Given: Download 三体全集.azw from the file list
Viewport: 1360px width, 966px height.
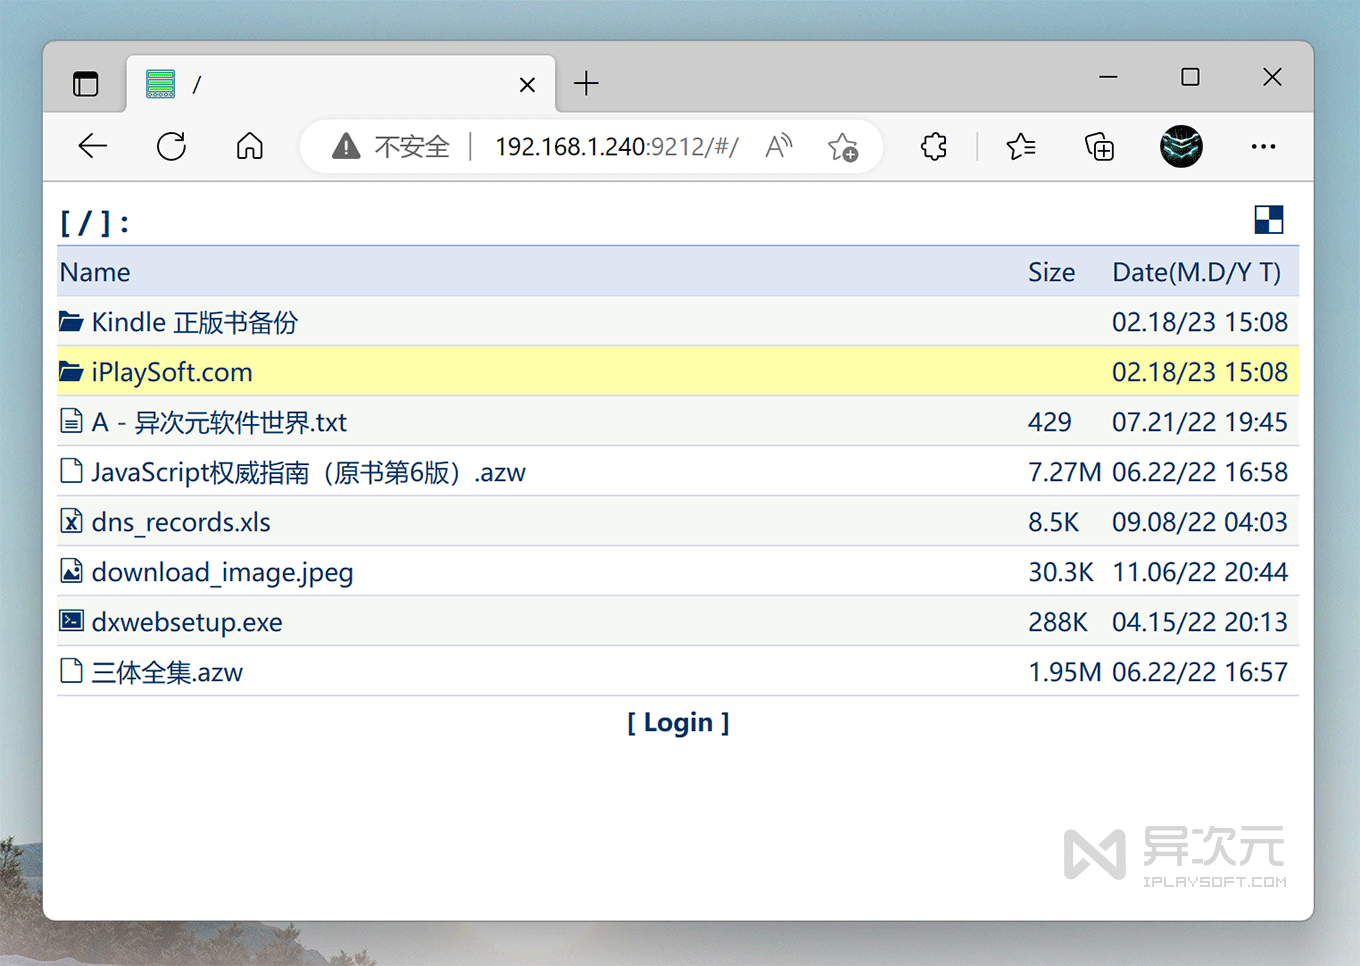Looking at the screenshot, I should (166, 672).
